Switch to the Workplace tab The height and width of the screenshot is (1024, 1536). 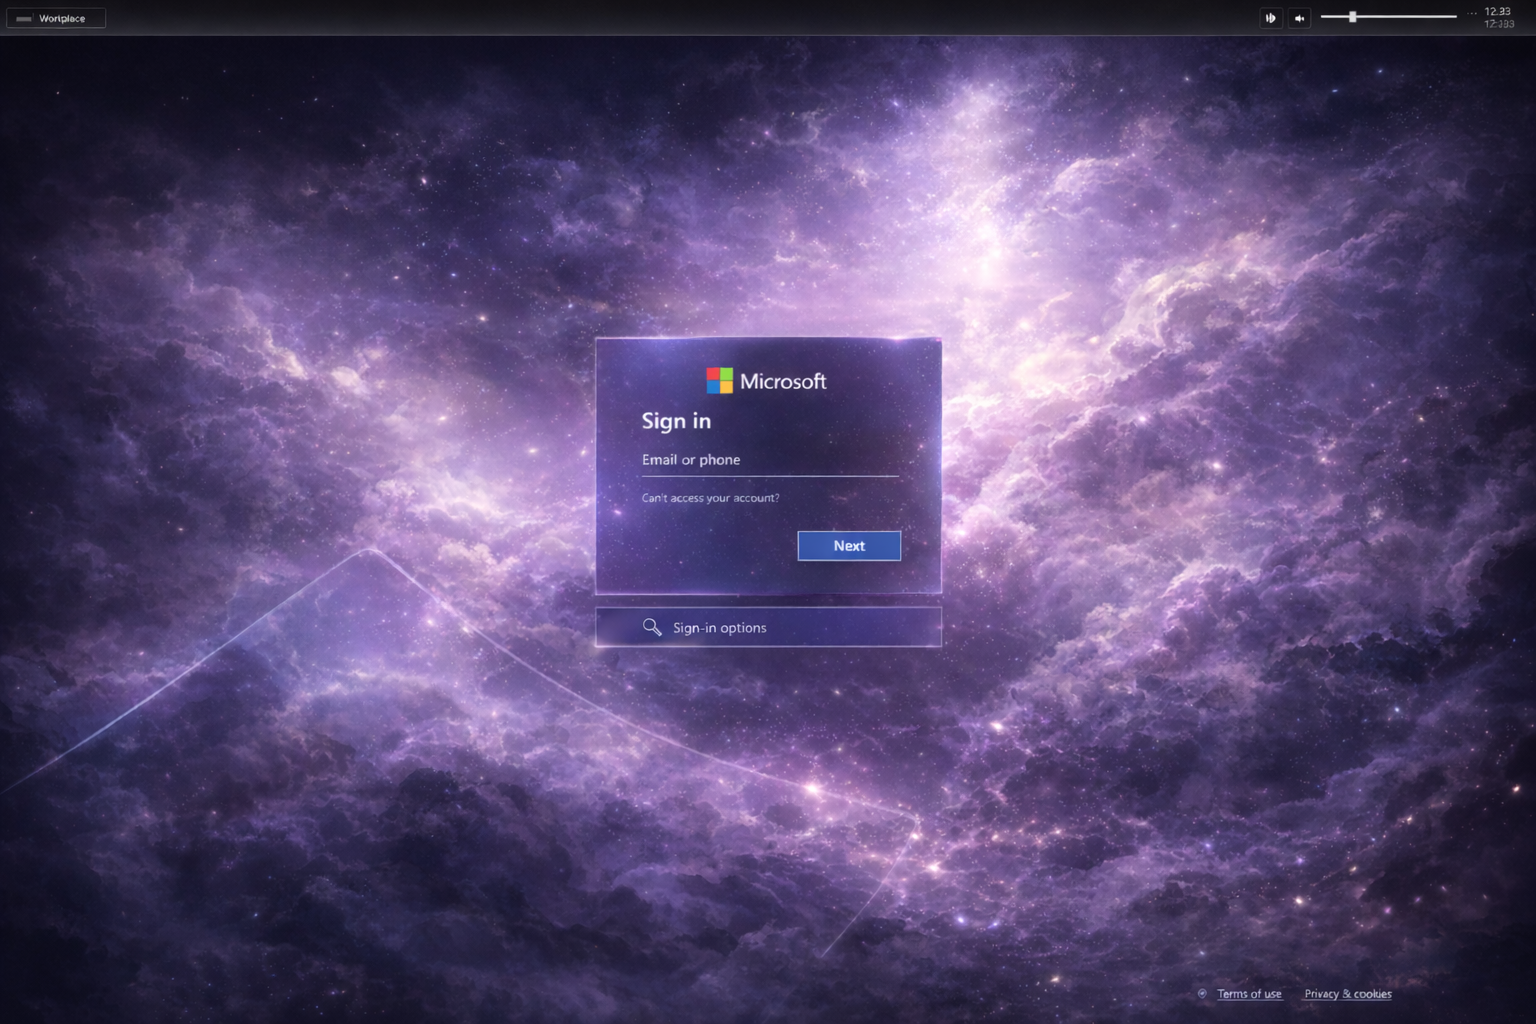tap(63, 17)
